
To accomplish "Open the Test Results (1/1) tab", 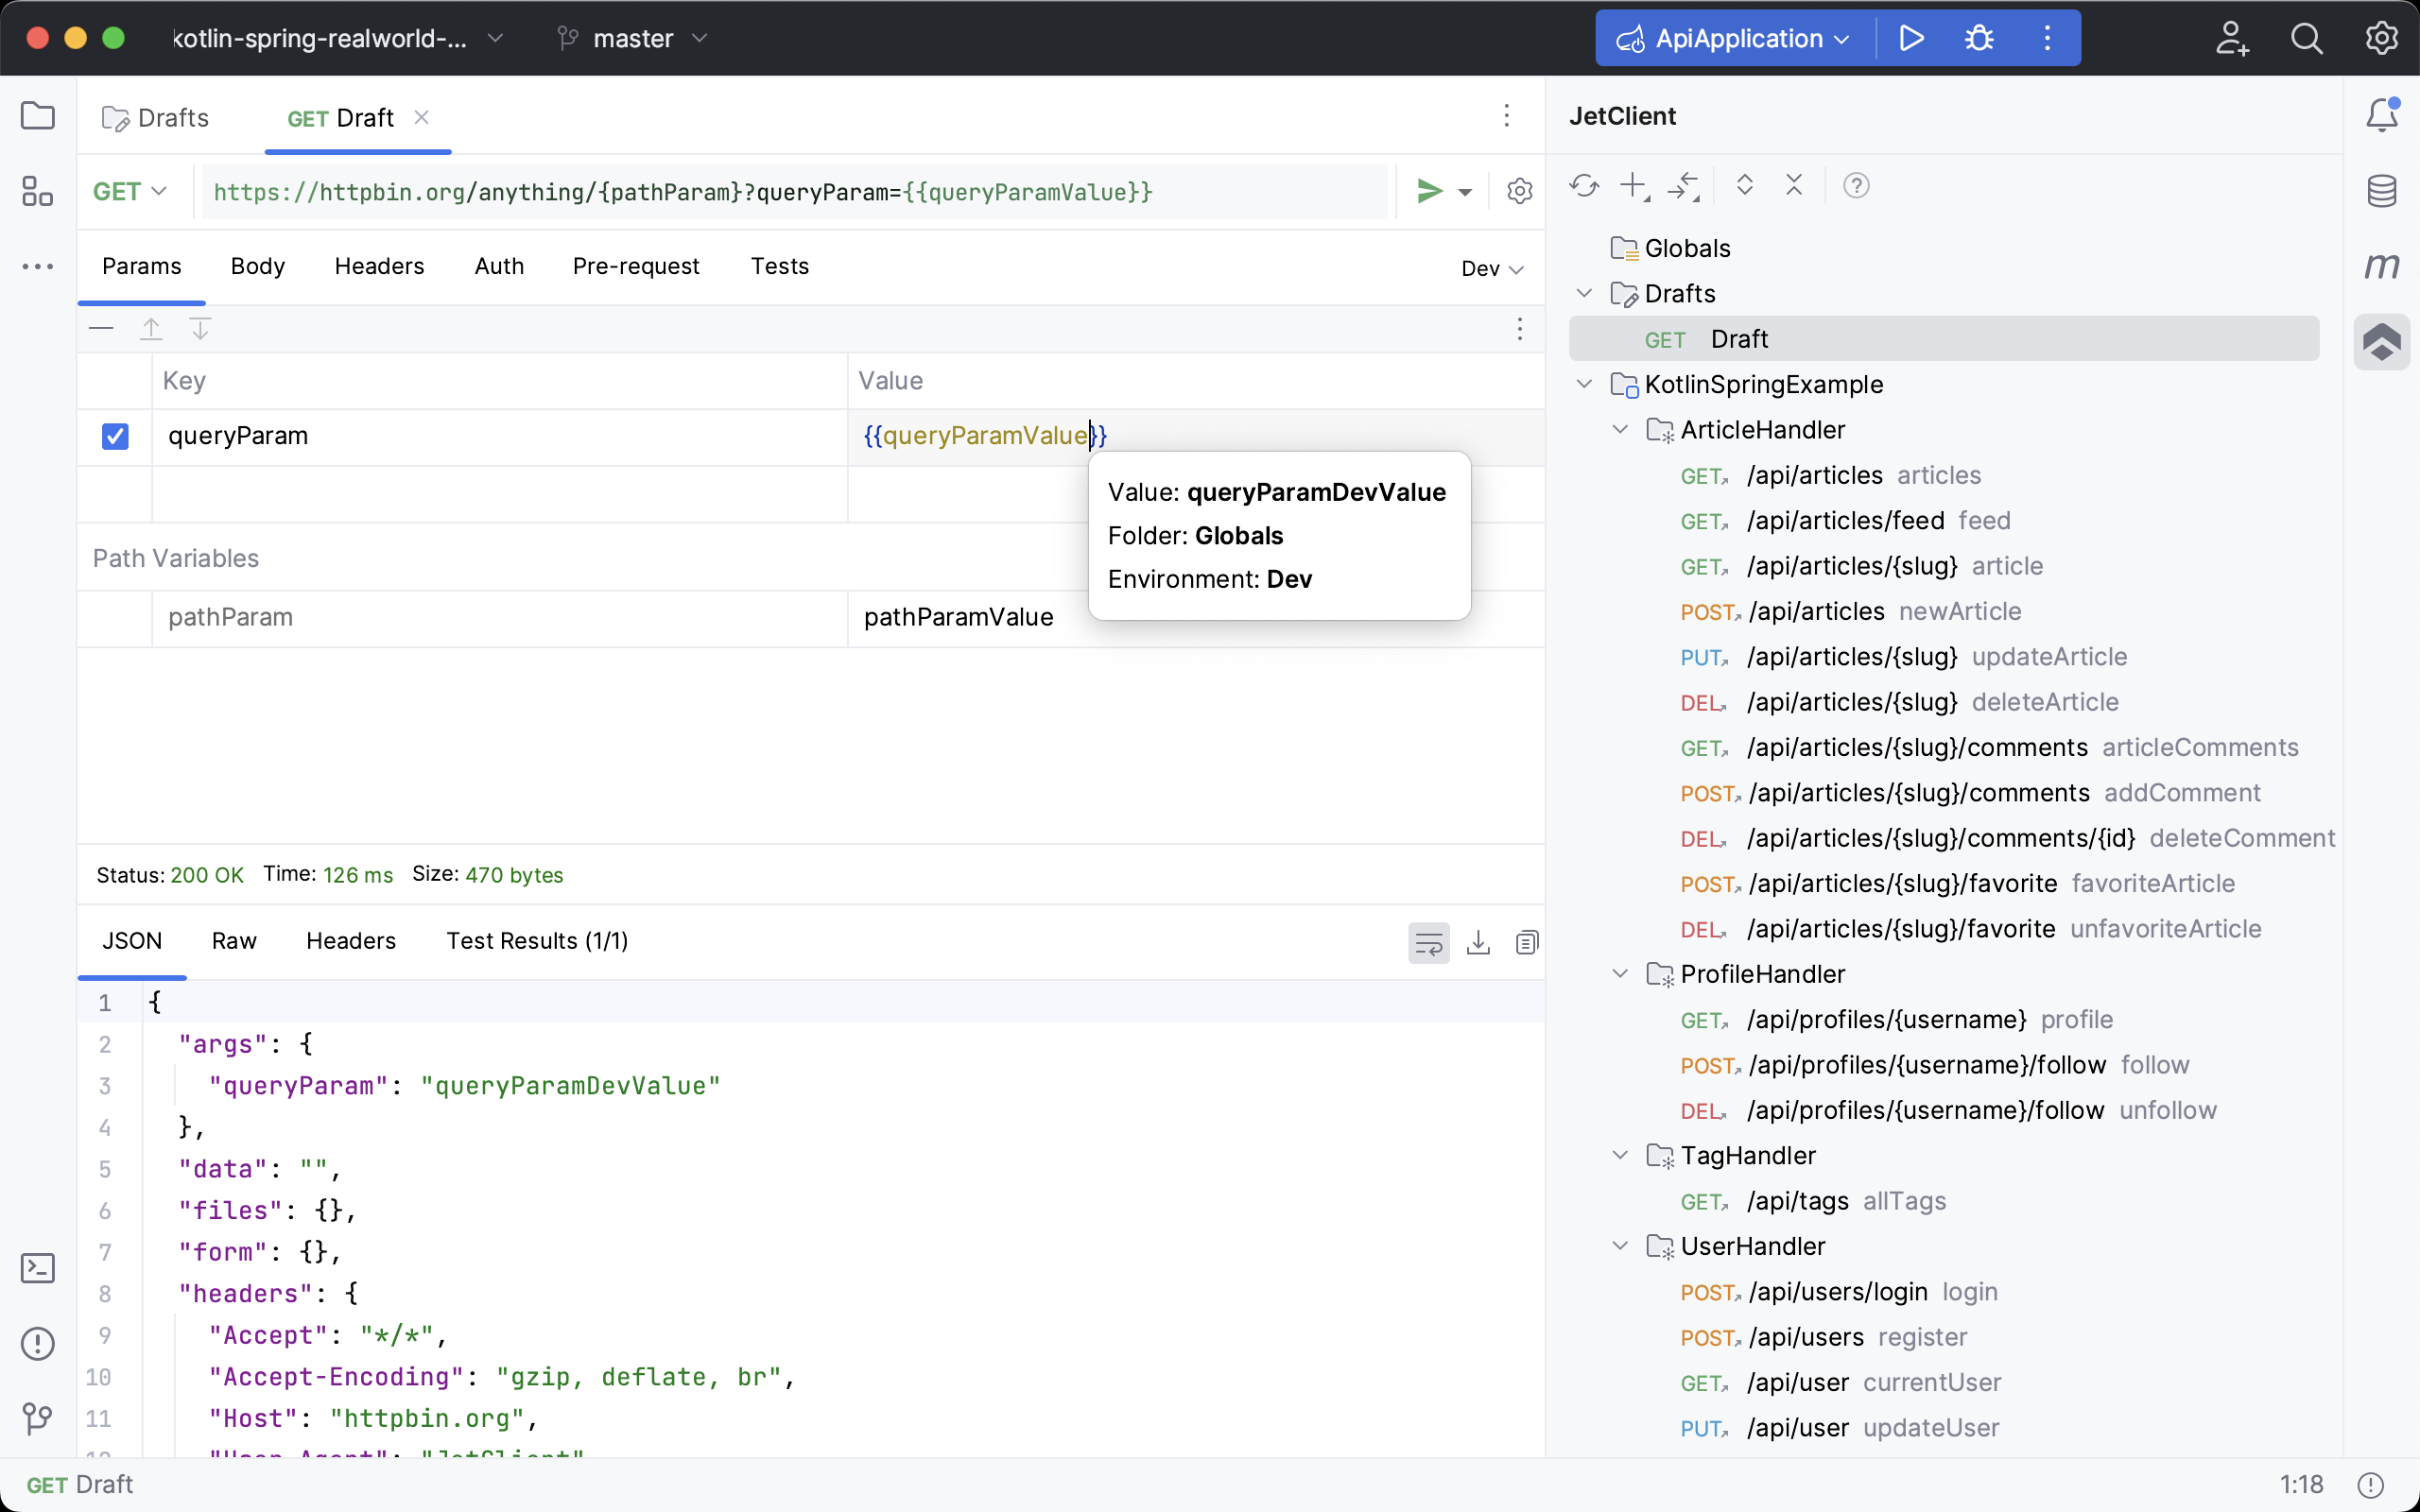I will click(x=536, y=941).
